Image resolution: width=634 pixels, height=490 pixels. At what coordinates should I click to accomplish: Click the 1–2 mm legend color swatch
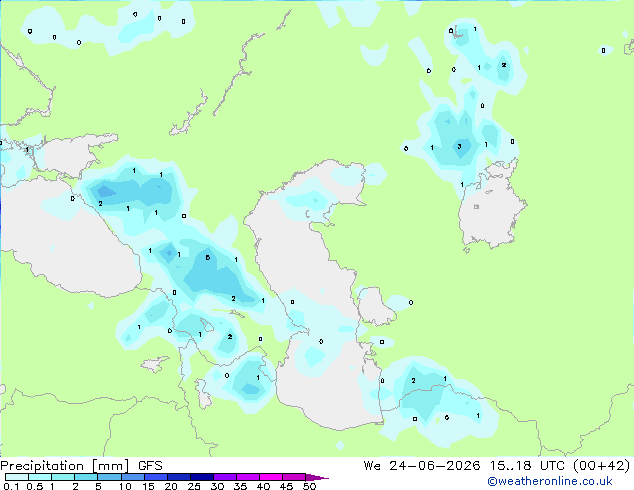63,477
